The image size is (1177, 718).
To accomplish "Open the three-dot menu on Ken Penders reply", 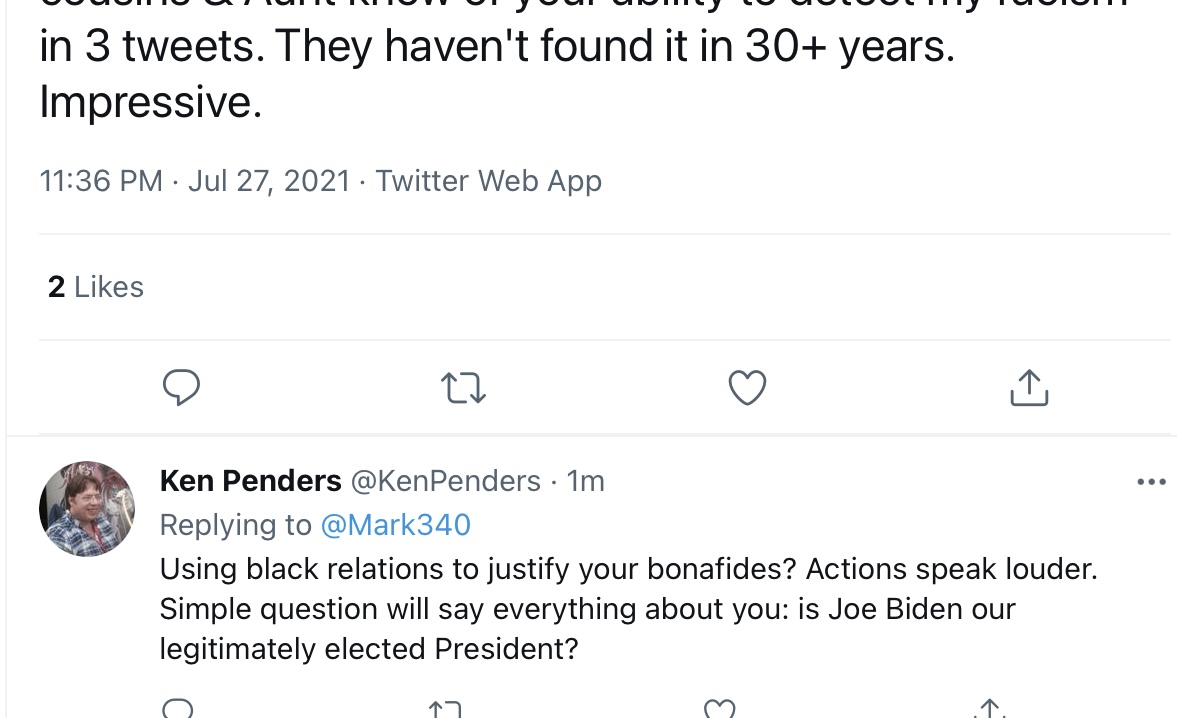I will tap(1151, 482).
